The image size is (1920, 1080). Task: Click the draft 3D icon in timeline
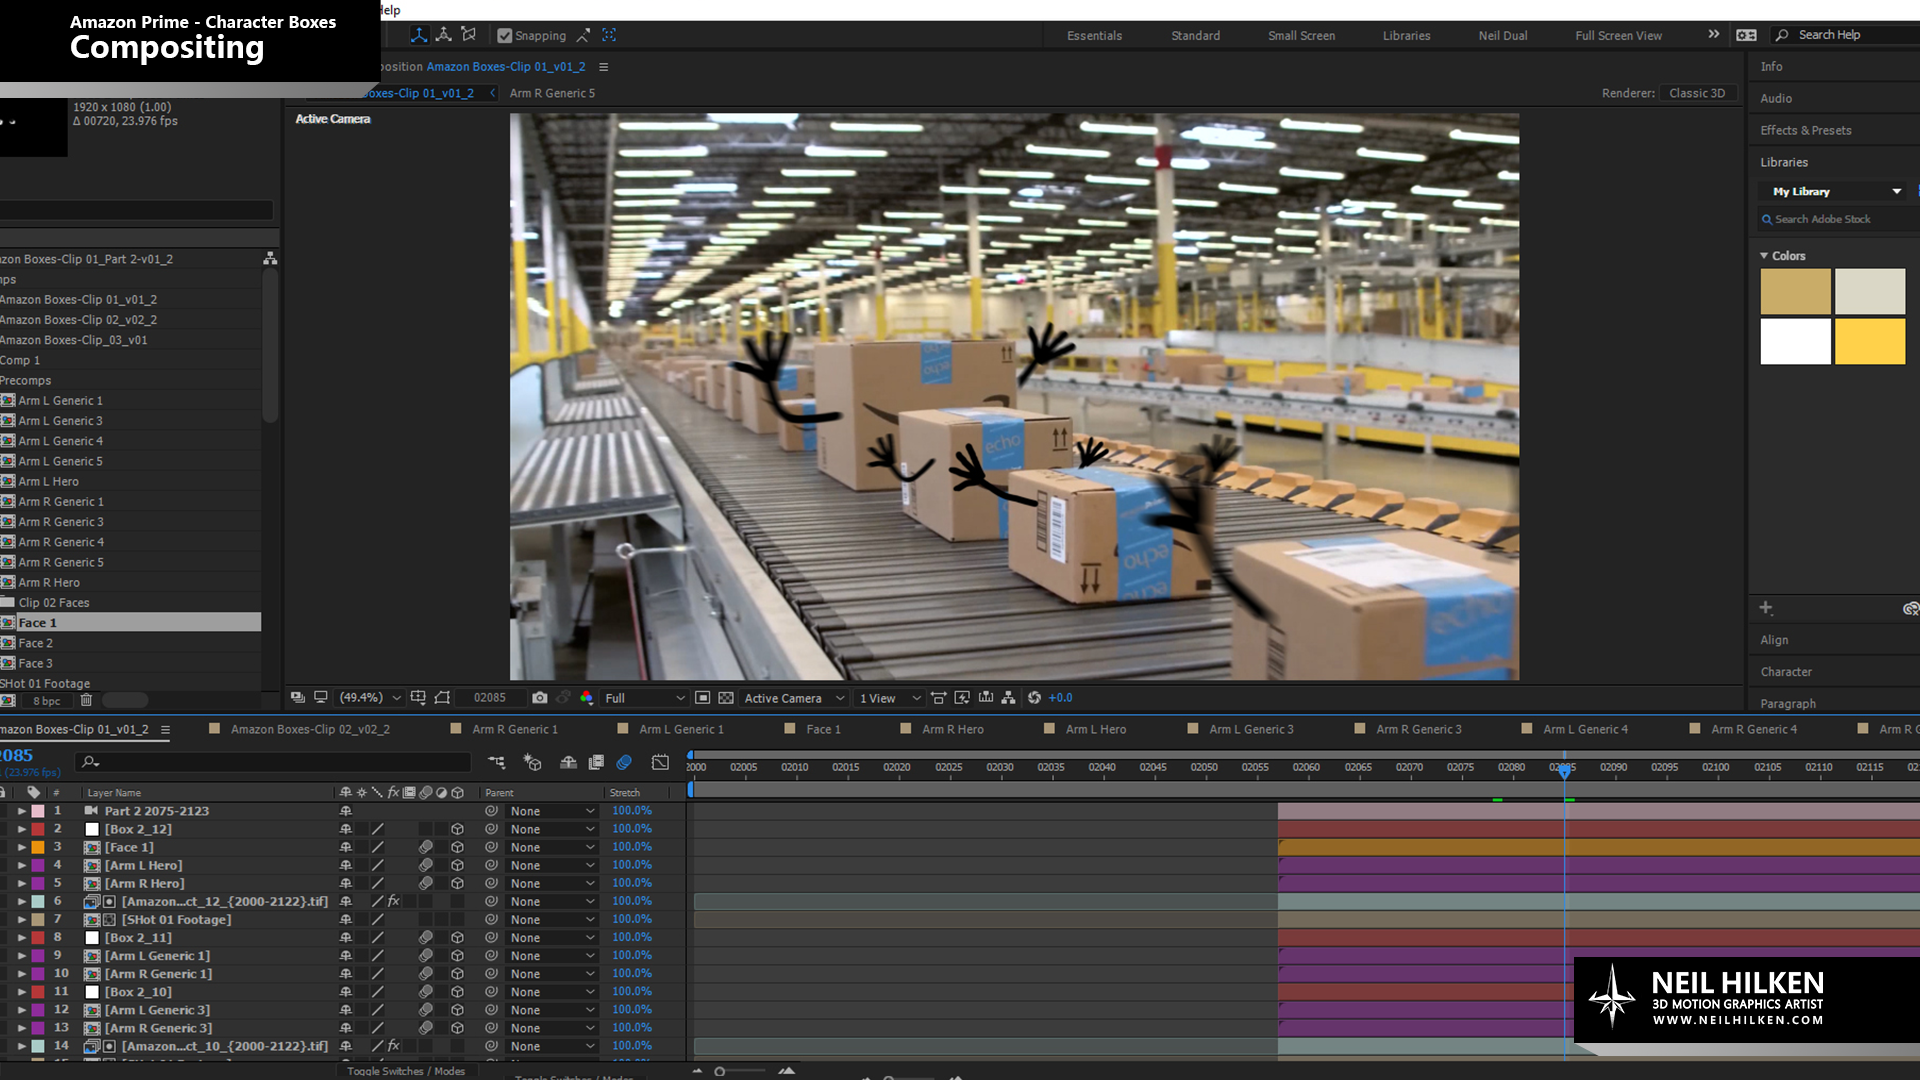[532, 762]
